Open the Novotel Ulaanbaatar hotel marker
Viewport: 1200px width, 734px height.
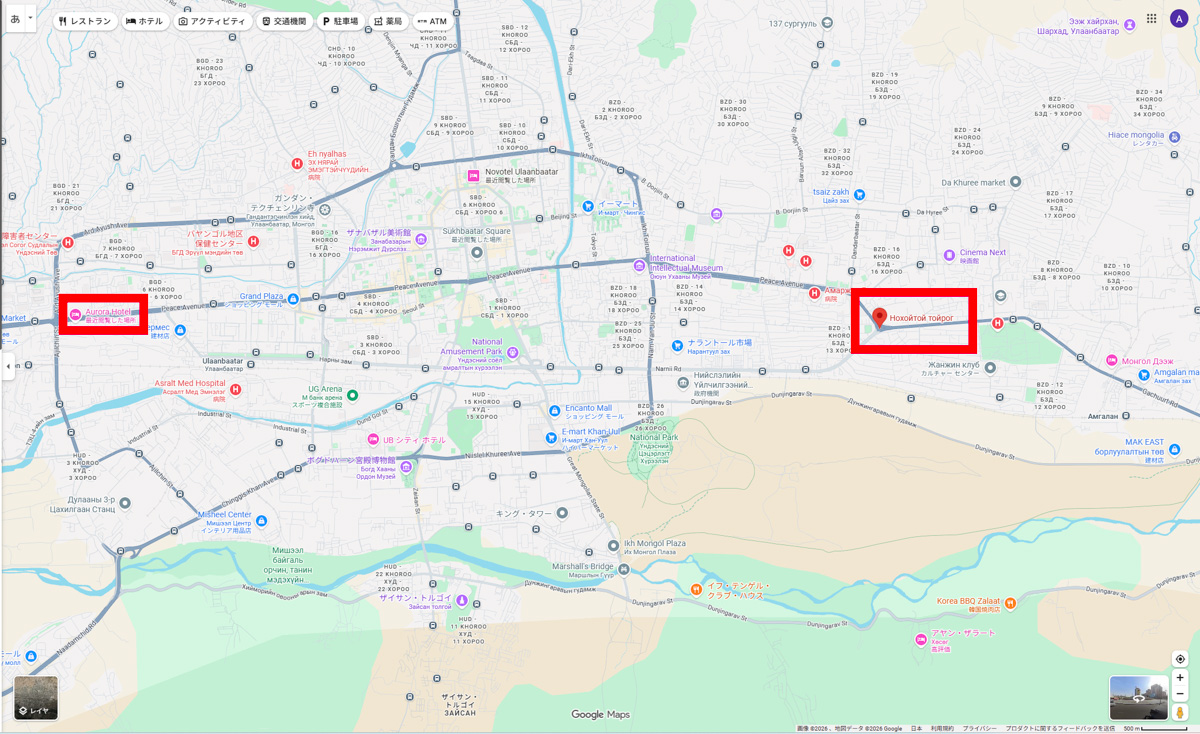click(x=473, y=176)
